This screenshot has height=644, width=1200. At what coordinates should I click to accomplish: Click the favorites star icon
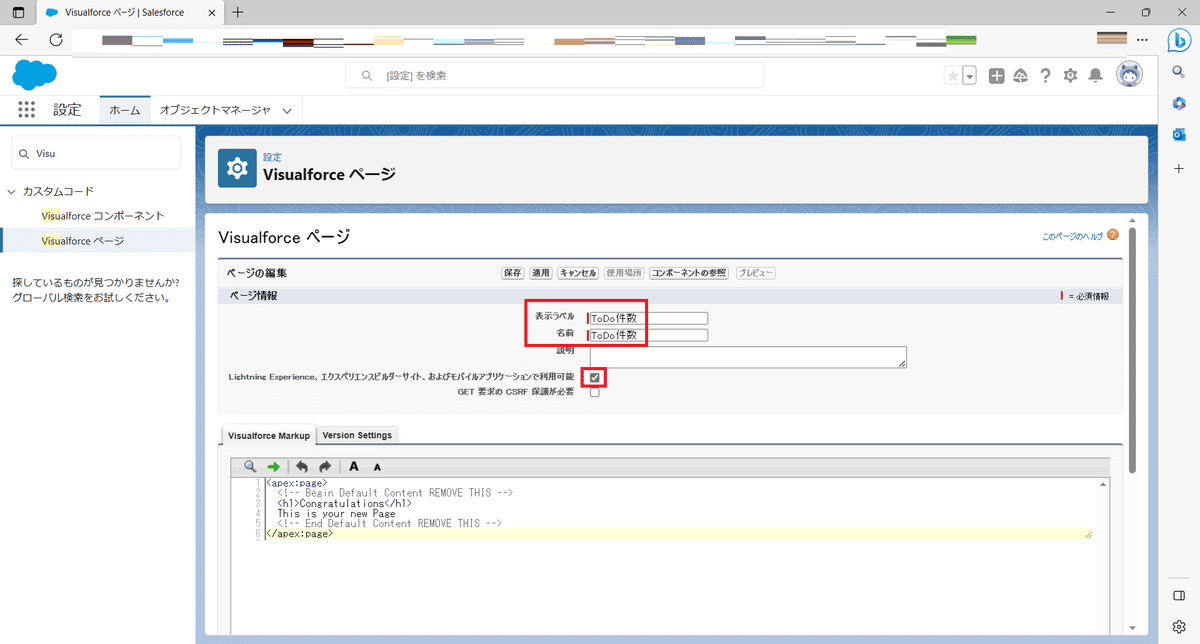(x=952, y=76)
